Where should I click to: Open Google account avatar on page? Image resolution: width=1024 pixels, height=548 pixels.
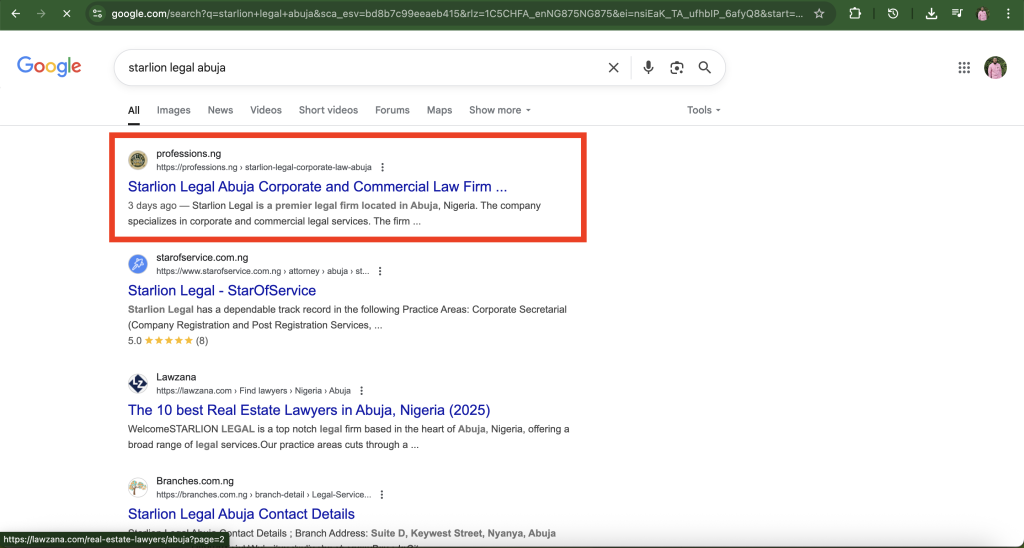tap(995, 67)
